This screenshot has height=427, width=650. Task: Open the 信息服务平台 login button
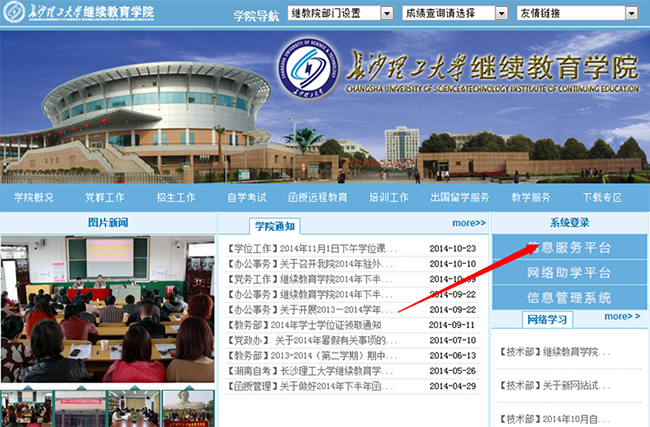[569, 247]
